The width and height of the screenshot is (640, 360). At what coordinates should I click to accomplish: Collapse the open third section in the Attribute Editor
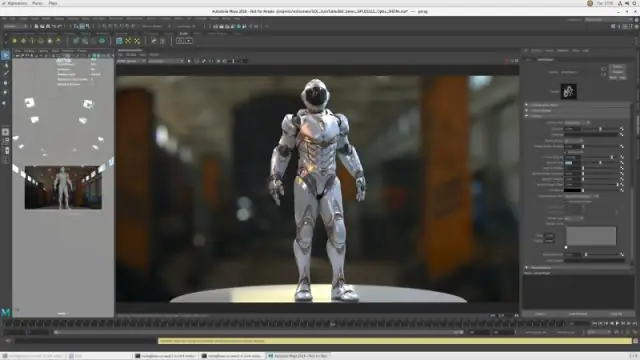click(x=527, y=116)
